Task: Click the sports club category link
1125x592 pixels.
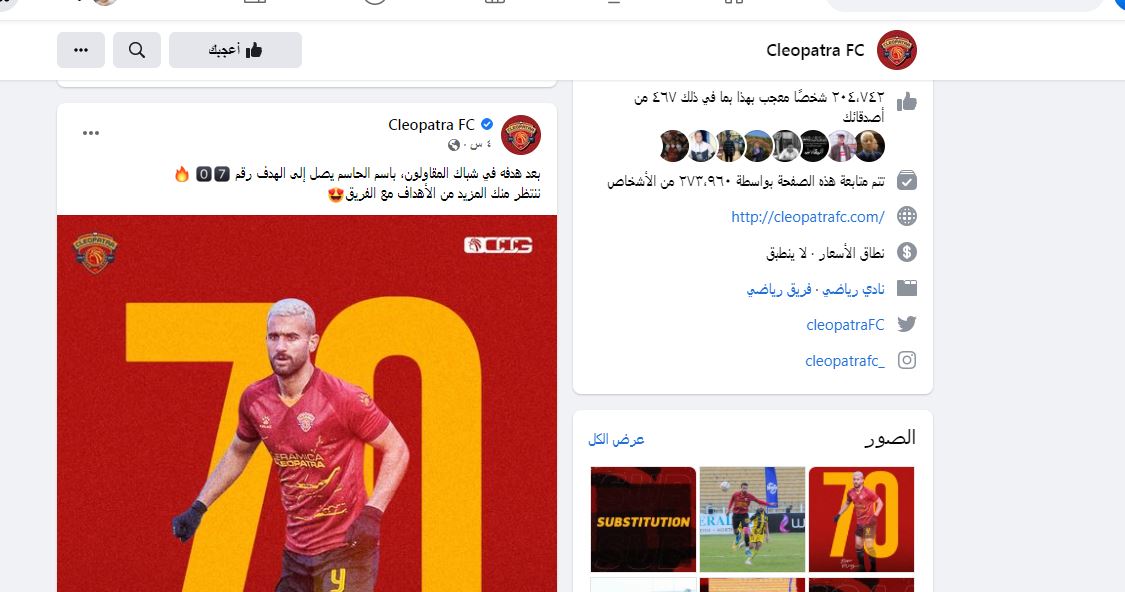Action: (853, 289)
